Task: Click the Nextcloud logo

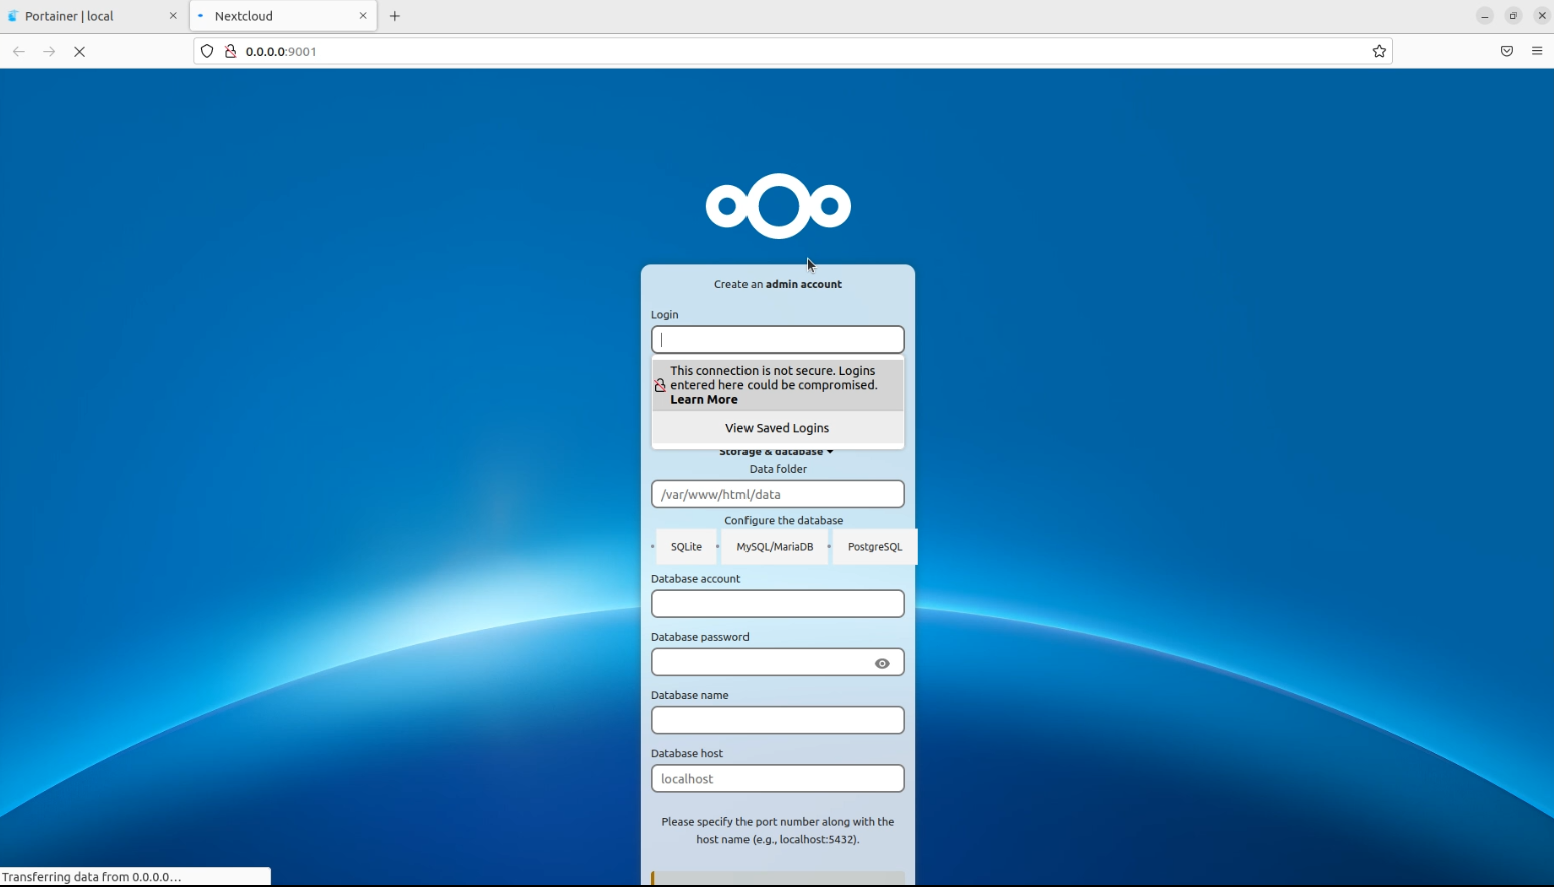Action: click(778, 206)
